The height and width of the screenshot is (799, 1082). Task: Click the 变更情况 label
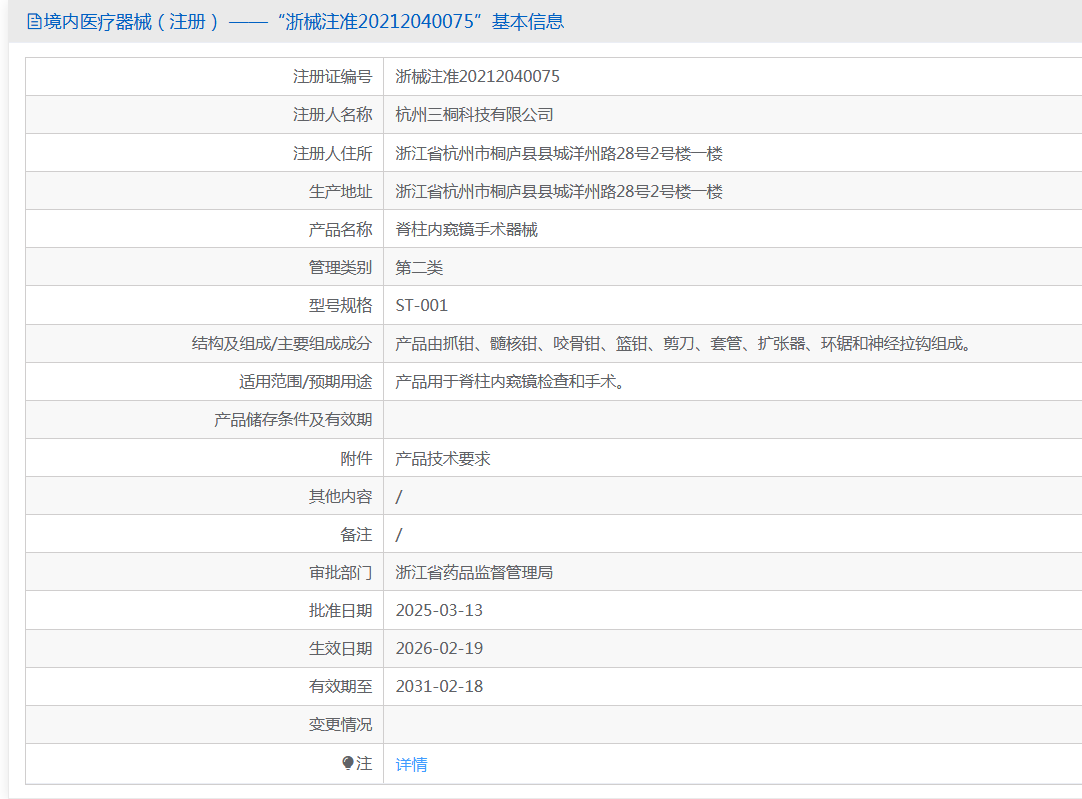[x=340, y=724]
